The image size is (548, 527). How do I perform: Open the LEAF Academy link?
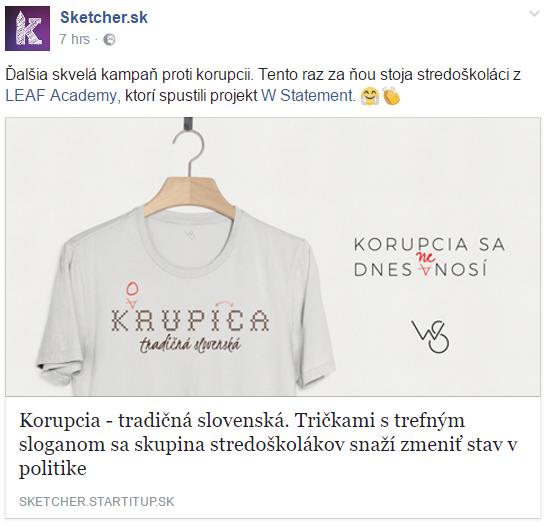click(60, 95)
